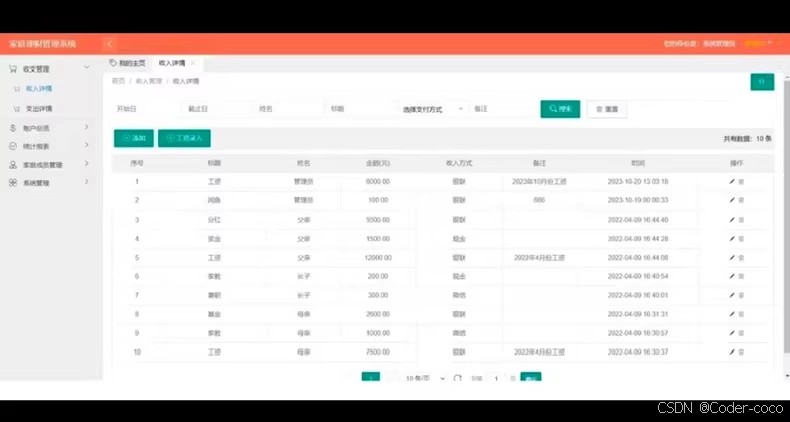Delete the 奖金 1500.00 row via its trash icon
Image resolution: width=790 pixels, height=422 pixels.
click(741, 239)
